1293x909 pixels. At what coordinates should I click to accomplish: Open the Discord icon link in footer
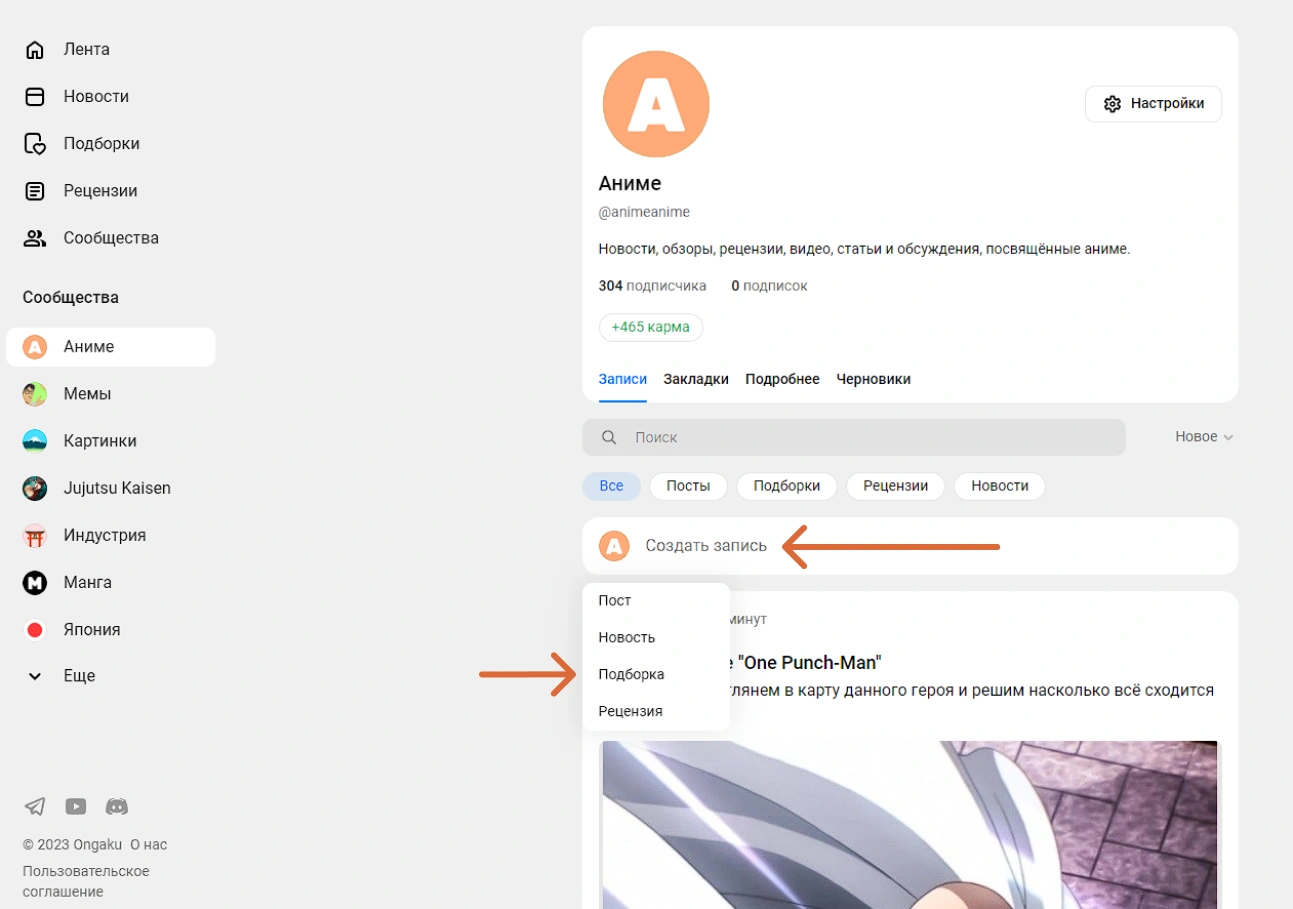(x=117, y=806)
